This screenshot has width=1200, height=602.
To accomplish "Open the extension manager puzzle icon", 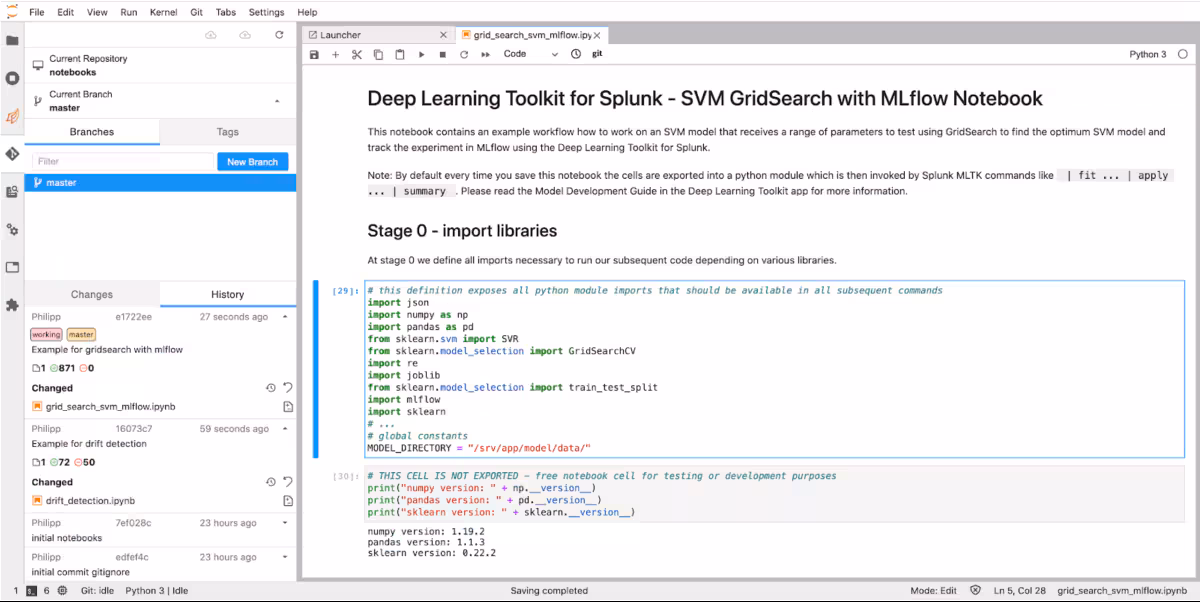I will click(x=12, y=306).
